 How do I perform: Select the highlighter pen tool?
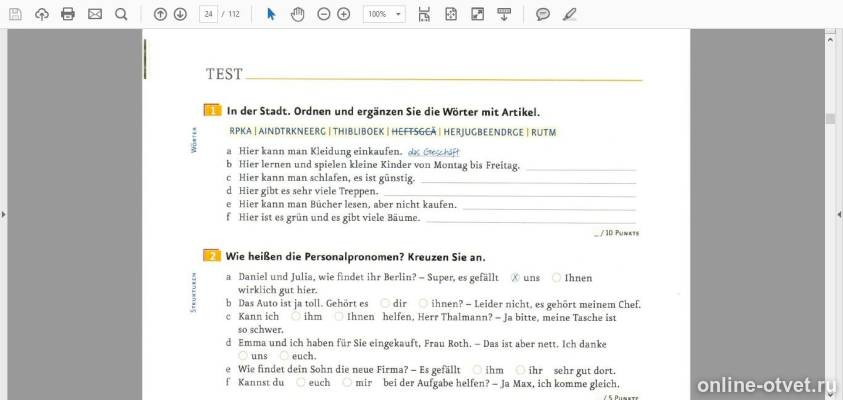point(569,14)
